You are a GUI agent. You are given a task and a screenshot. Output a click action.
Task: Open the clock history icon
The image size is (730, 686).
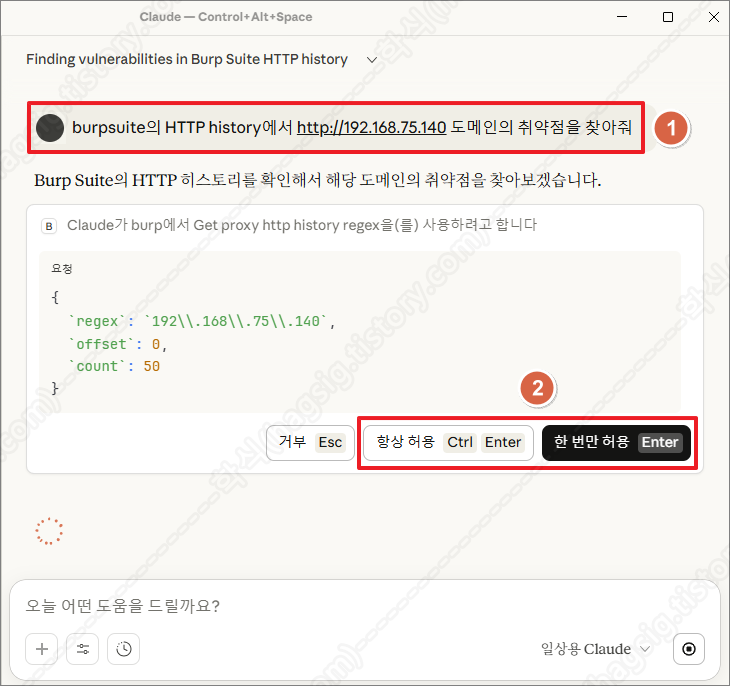[123, 649]
